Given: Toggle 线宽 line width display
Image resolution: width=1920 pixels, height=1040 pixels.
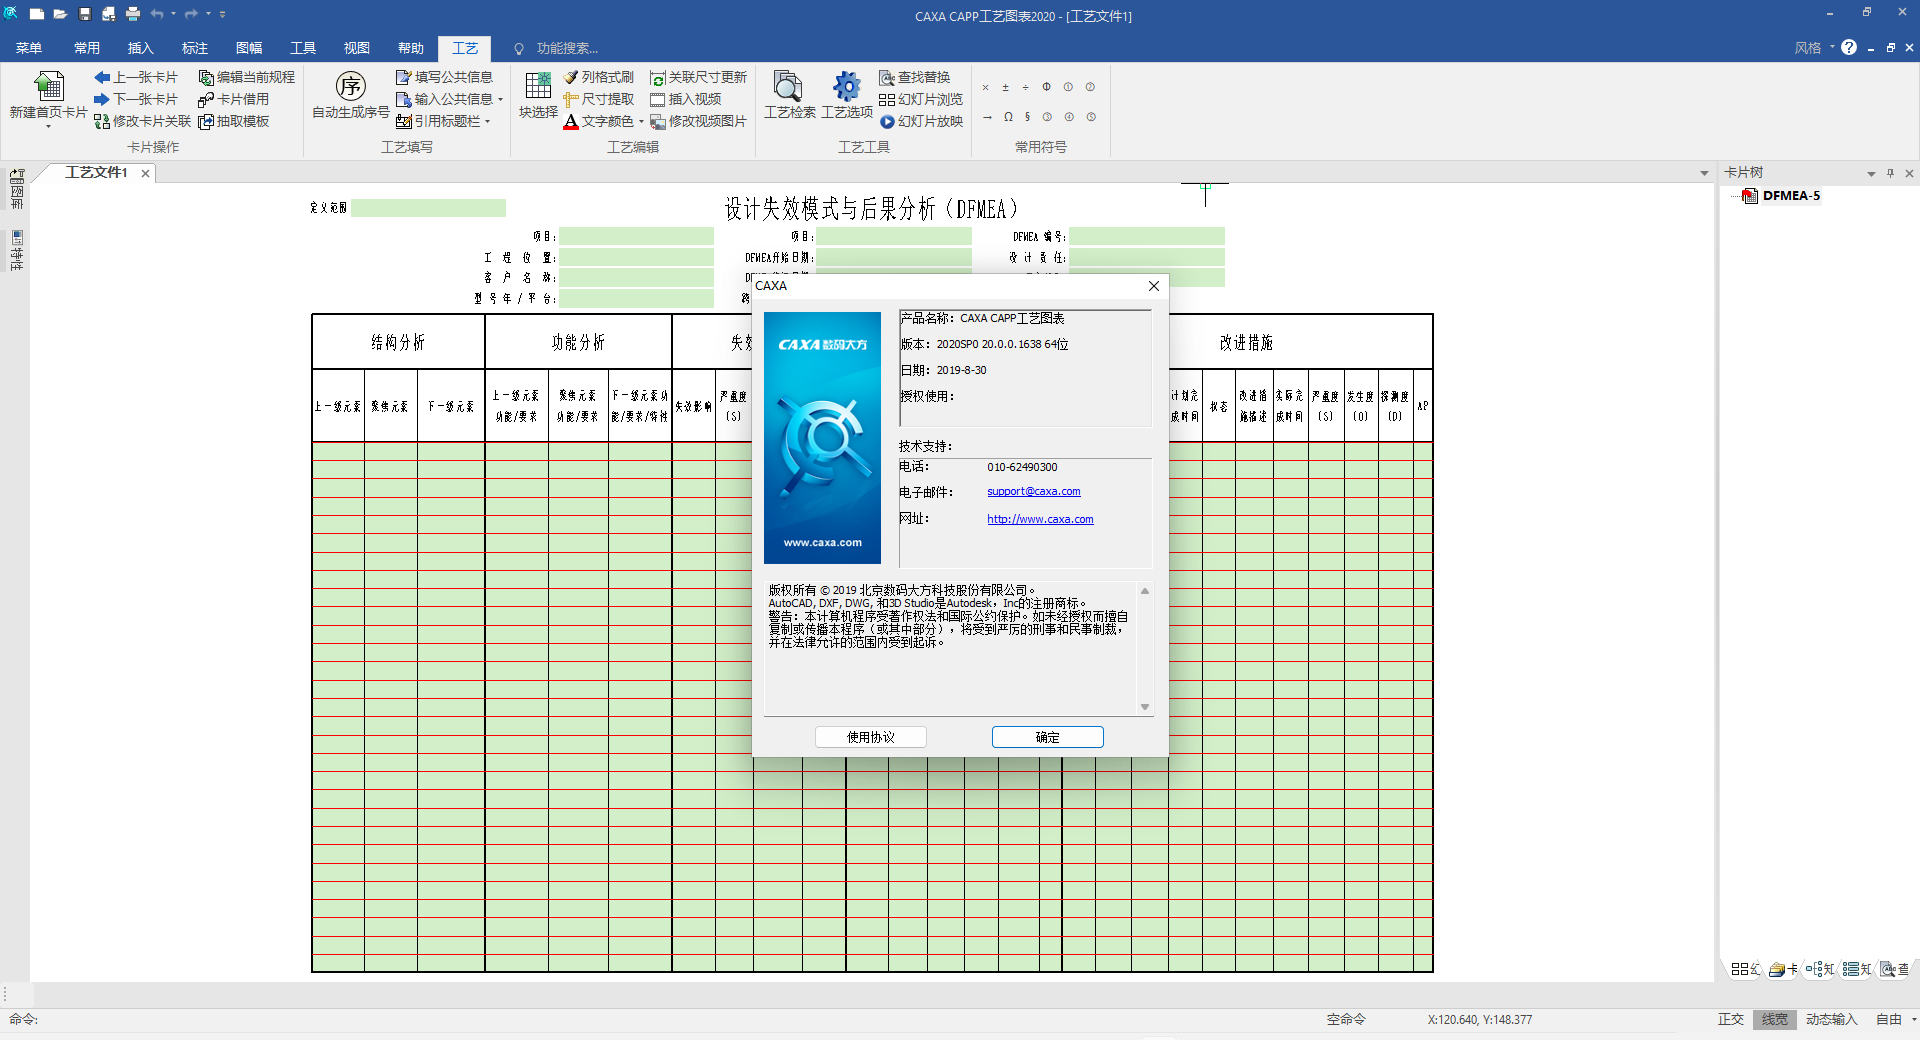Looking at the screenshot, I should tap(1775, 1020).
